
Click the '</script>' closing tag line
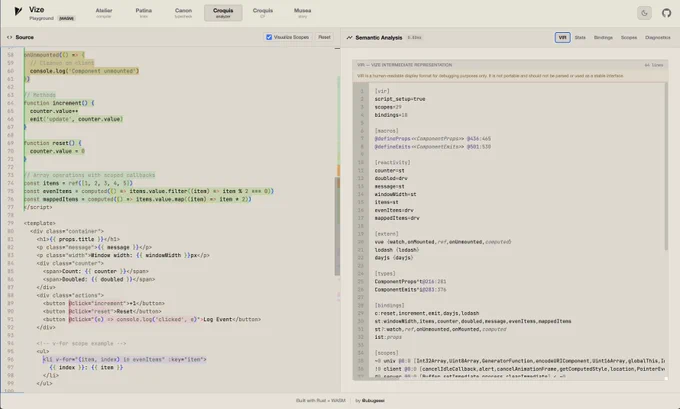[38, 207]
